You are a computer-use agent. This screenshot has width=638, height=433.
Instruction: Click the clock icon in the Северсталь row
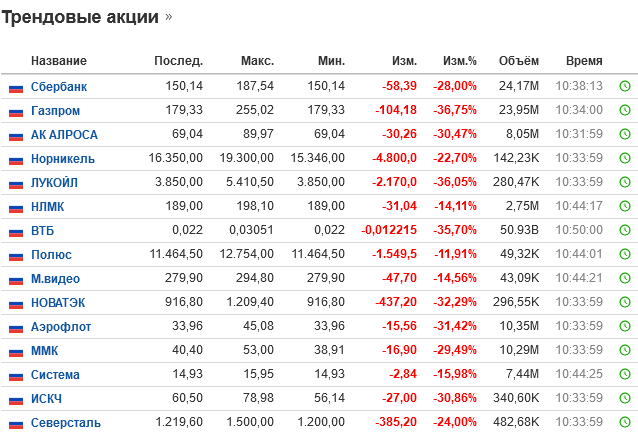click(624, 423)
